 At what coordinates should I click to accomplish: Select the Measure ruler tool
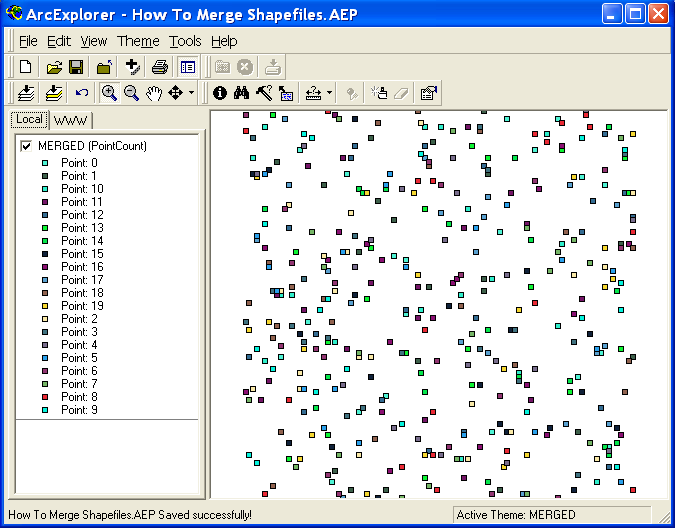coord(313,93)
